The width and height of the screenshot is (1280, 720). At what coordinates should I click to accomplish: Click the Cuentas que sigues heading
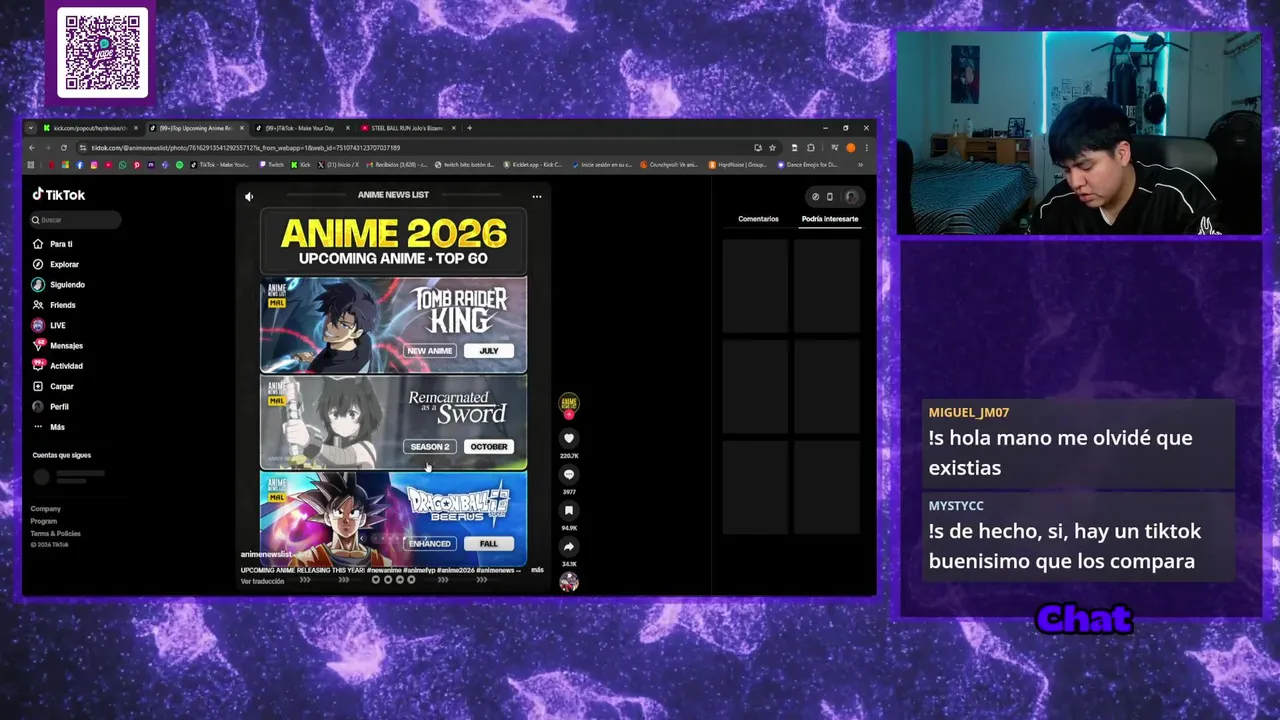click(x=61, y=455)
